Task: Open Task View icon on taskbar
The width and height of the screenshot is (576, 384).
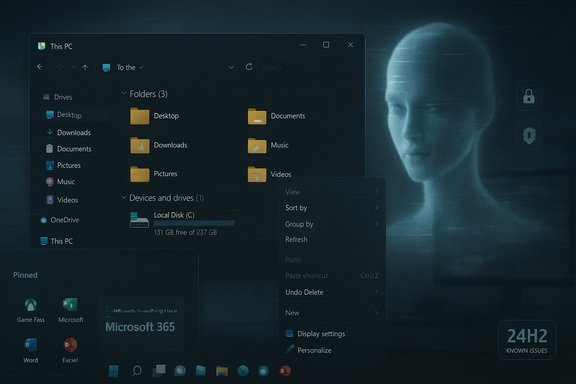Action: pyautogui.click(x=159, y=371)
